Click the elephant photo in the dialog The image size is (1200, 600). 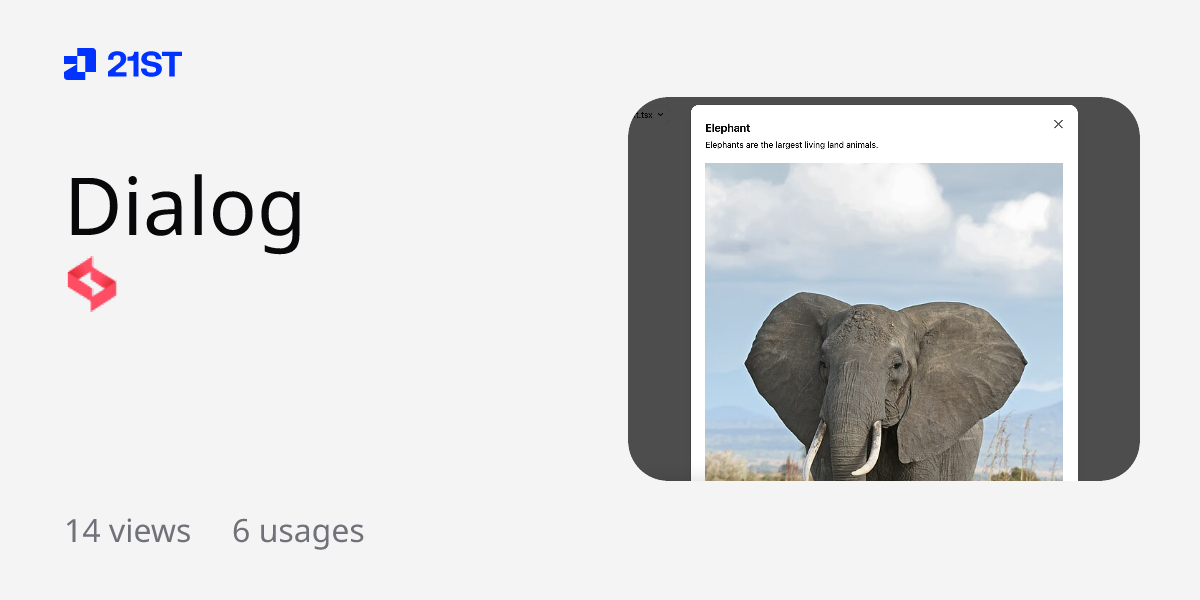(x=884, y=322)
